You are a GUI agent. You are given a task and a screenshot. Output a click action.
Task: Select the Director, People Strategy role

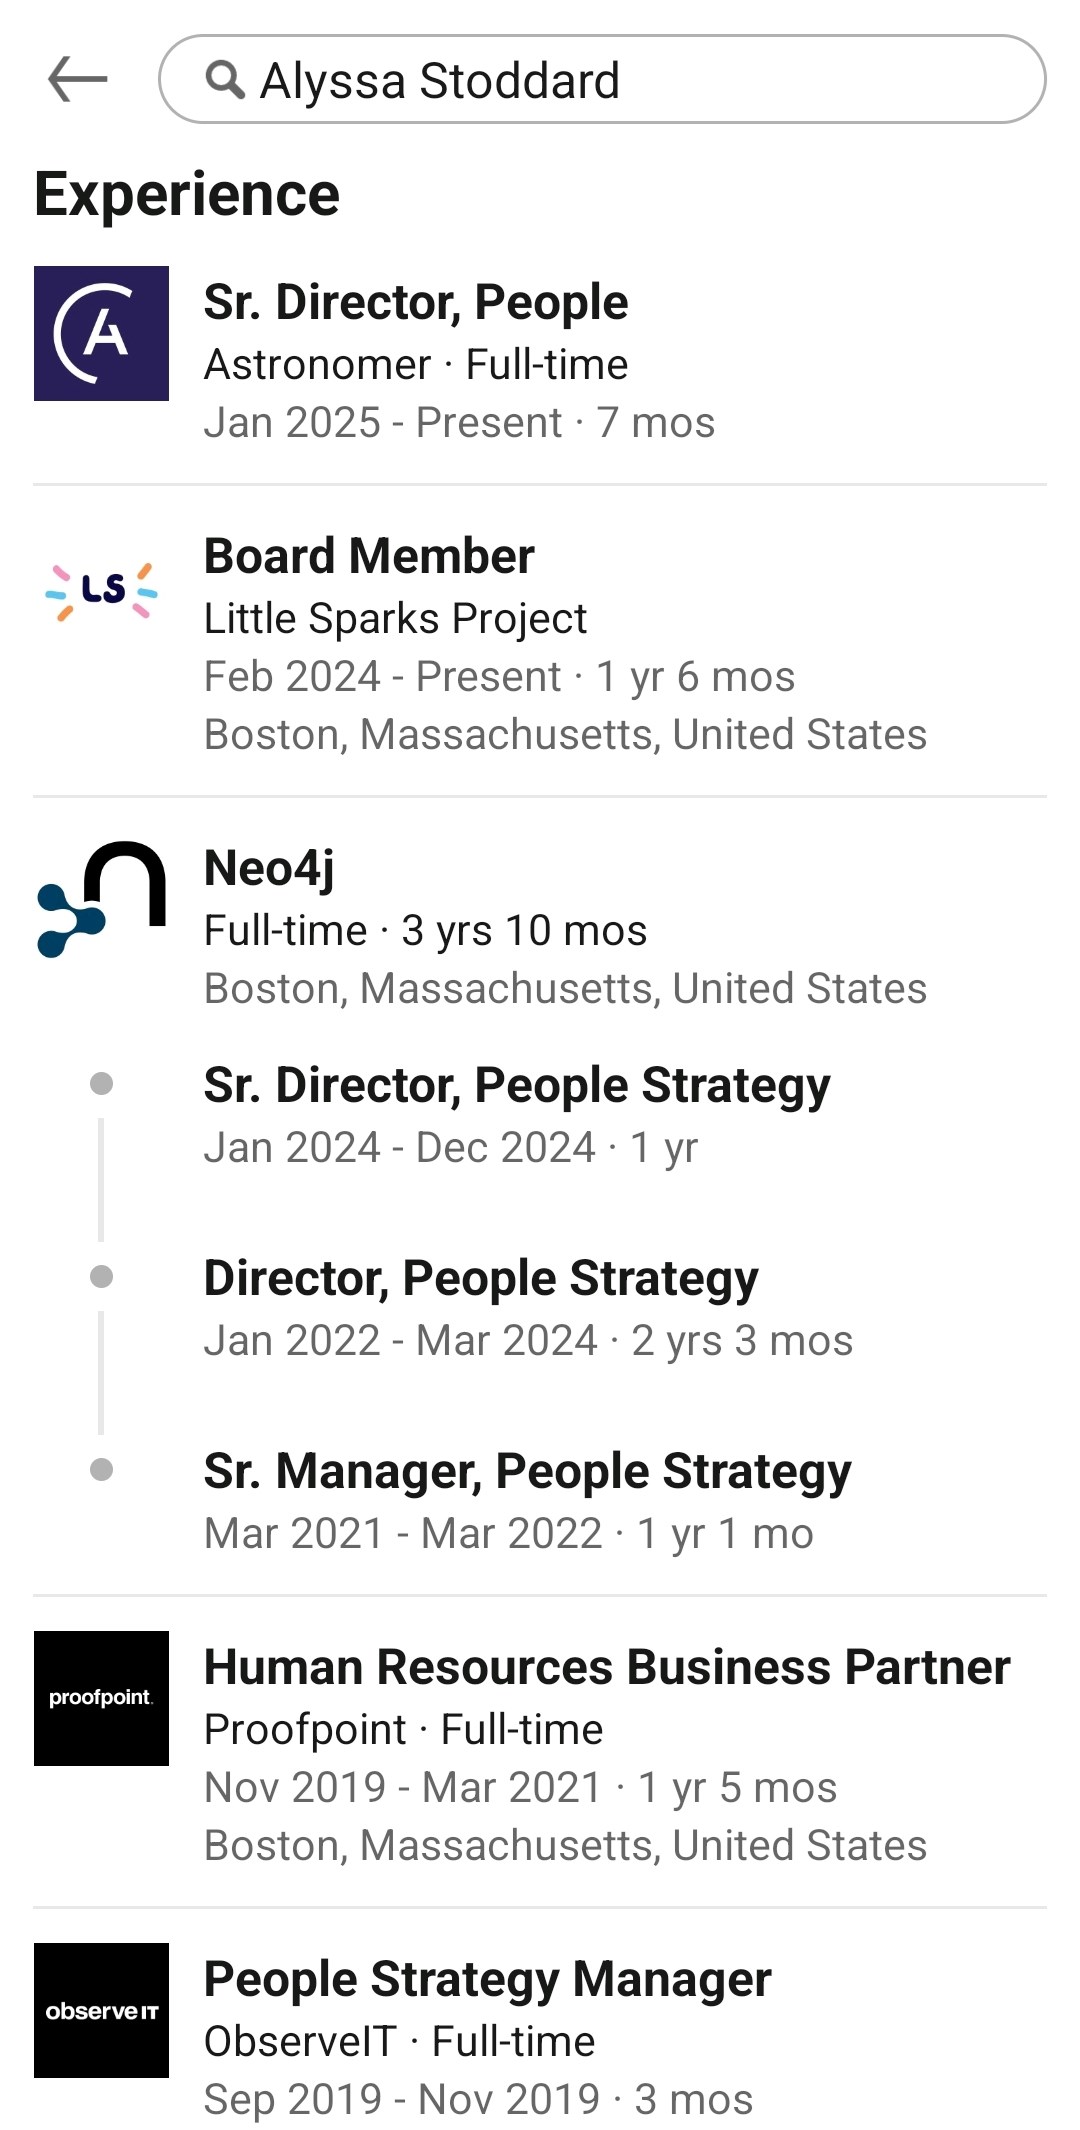tap(481, 1278)
